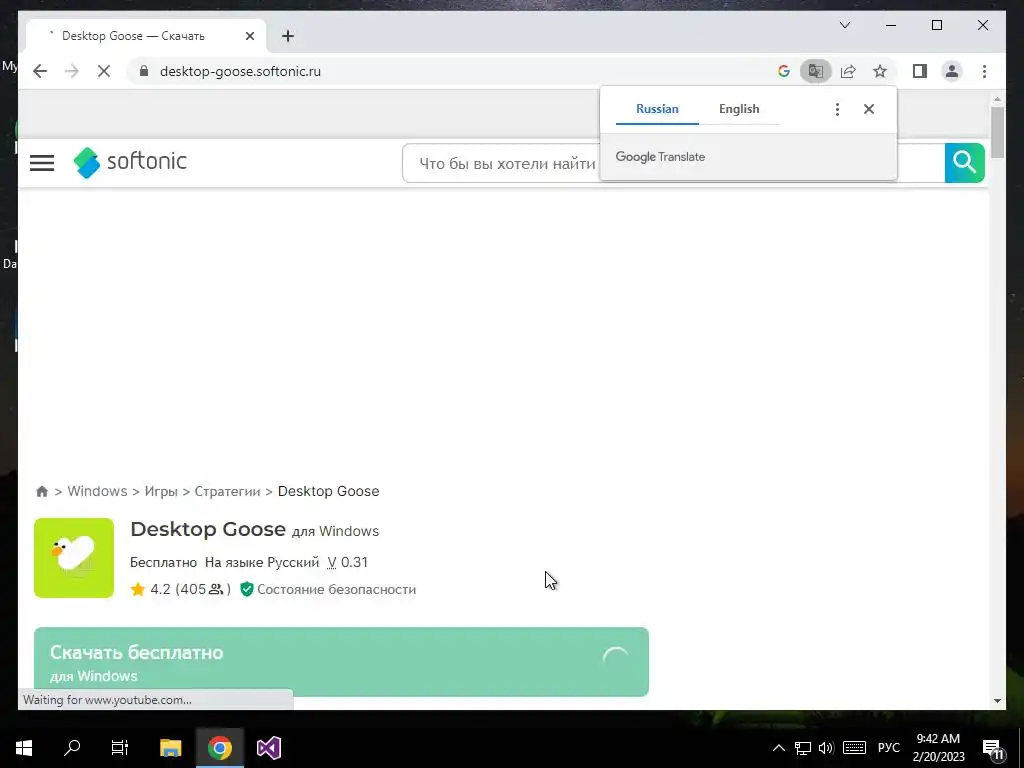Click the Softonic search magnifier button
The image size is (1024, 768).
(x=964, y=163)
